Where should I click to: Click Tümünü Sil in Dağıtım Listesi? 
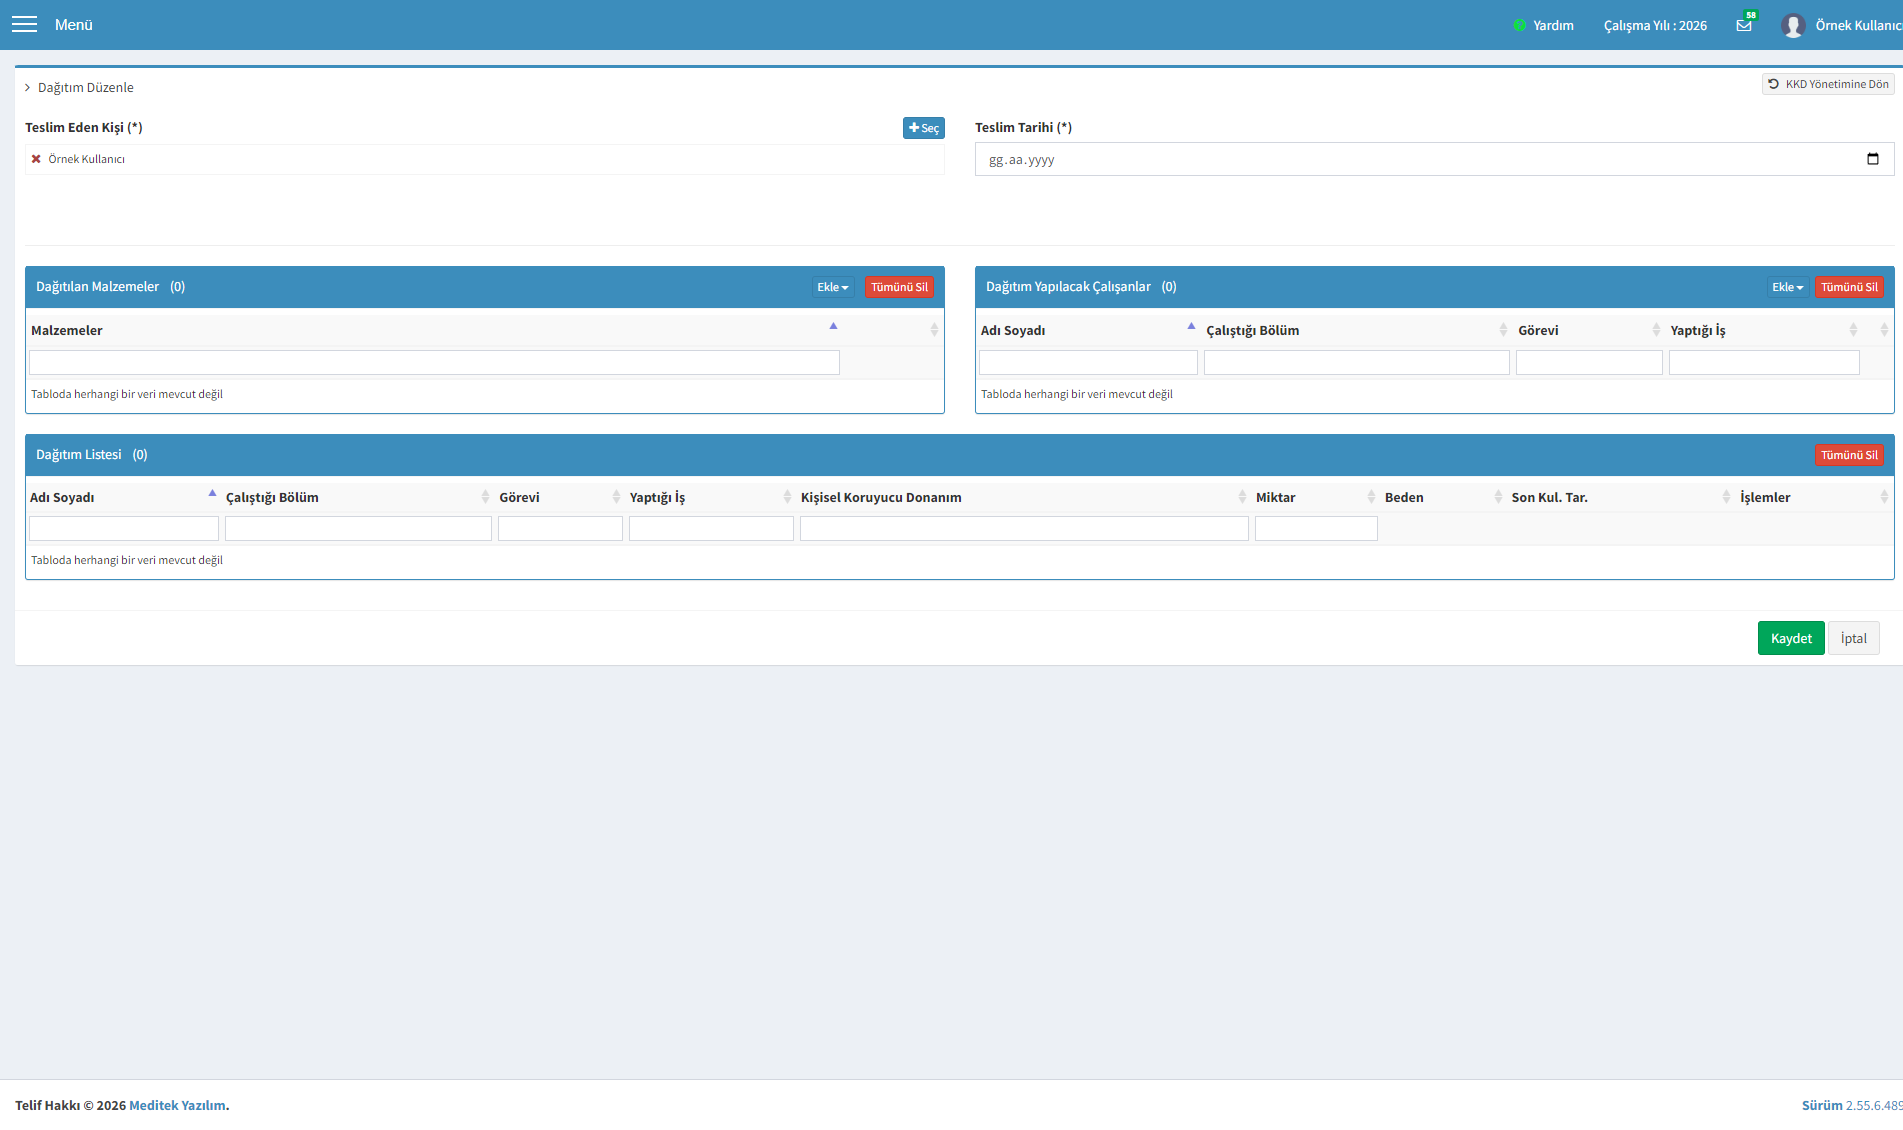pyautogui.click(x=1849, y=455)
